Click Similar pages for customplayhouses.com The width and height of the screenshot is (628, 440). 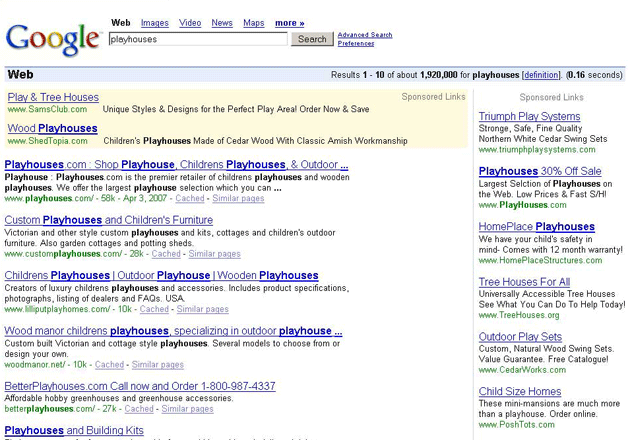click(x=214, y=254)
